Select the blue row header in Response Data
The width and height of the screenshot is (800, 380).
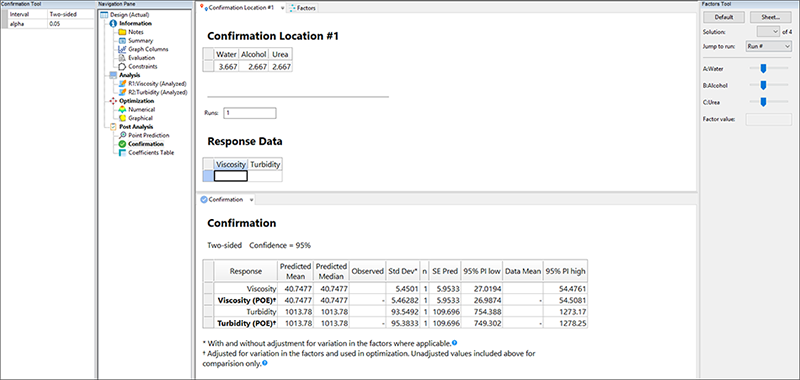pyautogui.click(x=208, y=176)
